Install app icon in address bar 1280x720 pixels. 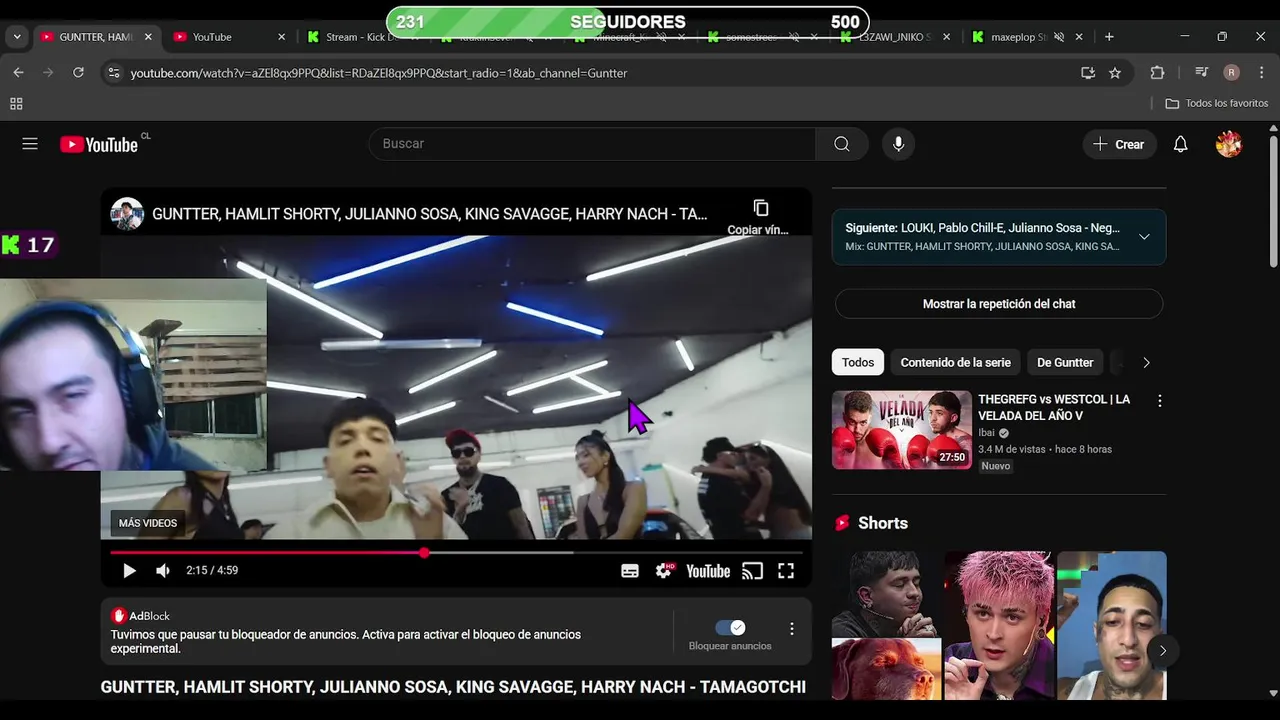(x=1088, y=72)
